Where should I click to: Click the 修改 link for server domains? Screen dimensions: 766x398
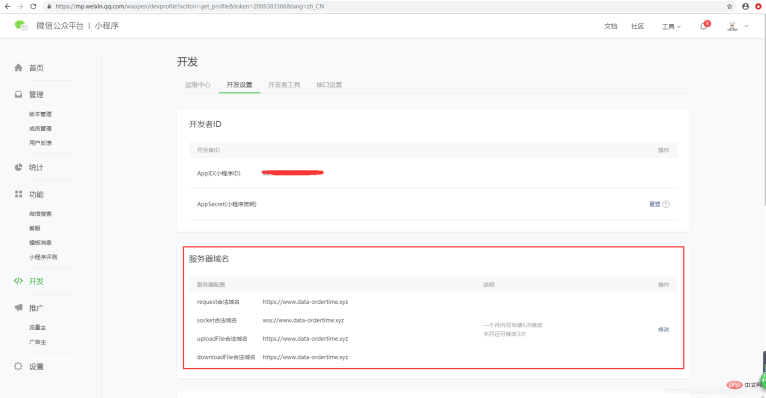pos(663,330)
